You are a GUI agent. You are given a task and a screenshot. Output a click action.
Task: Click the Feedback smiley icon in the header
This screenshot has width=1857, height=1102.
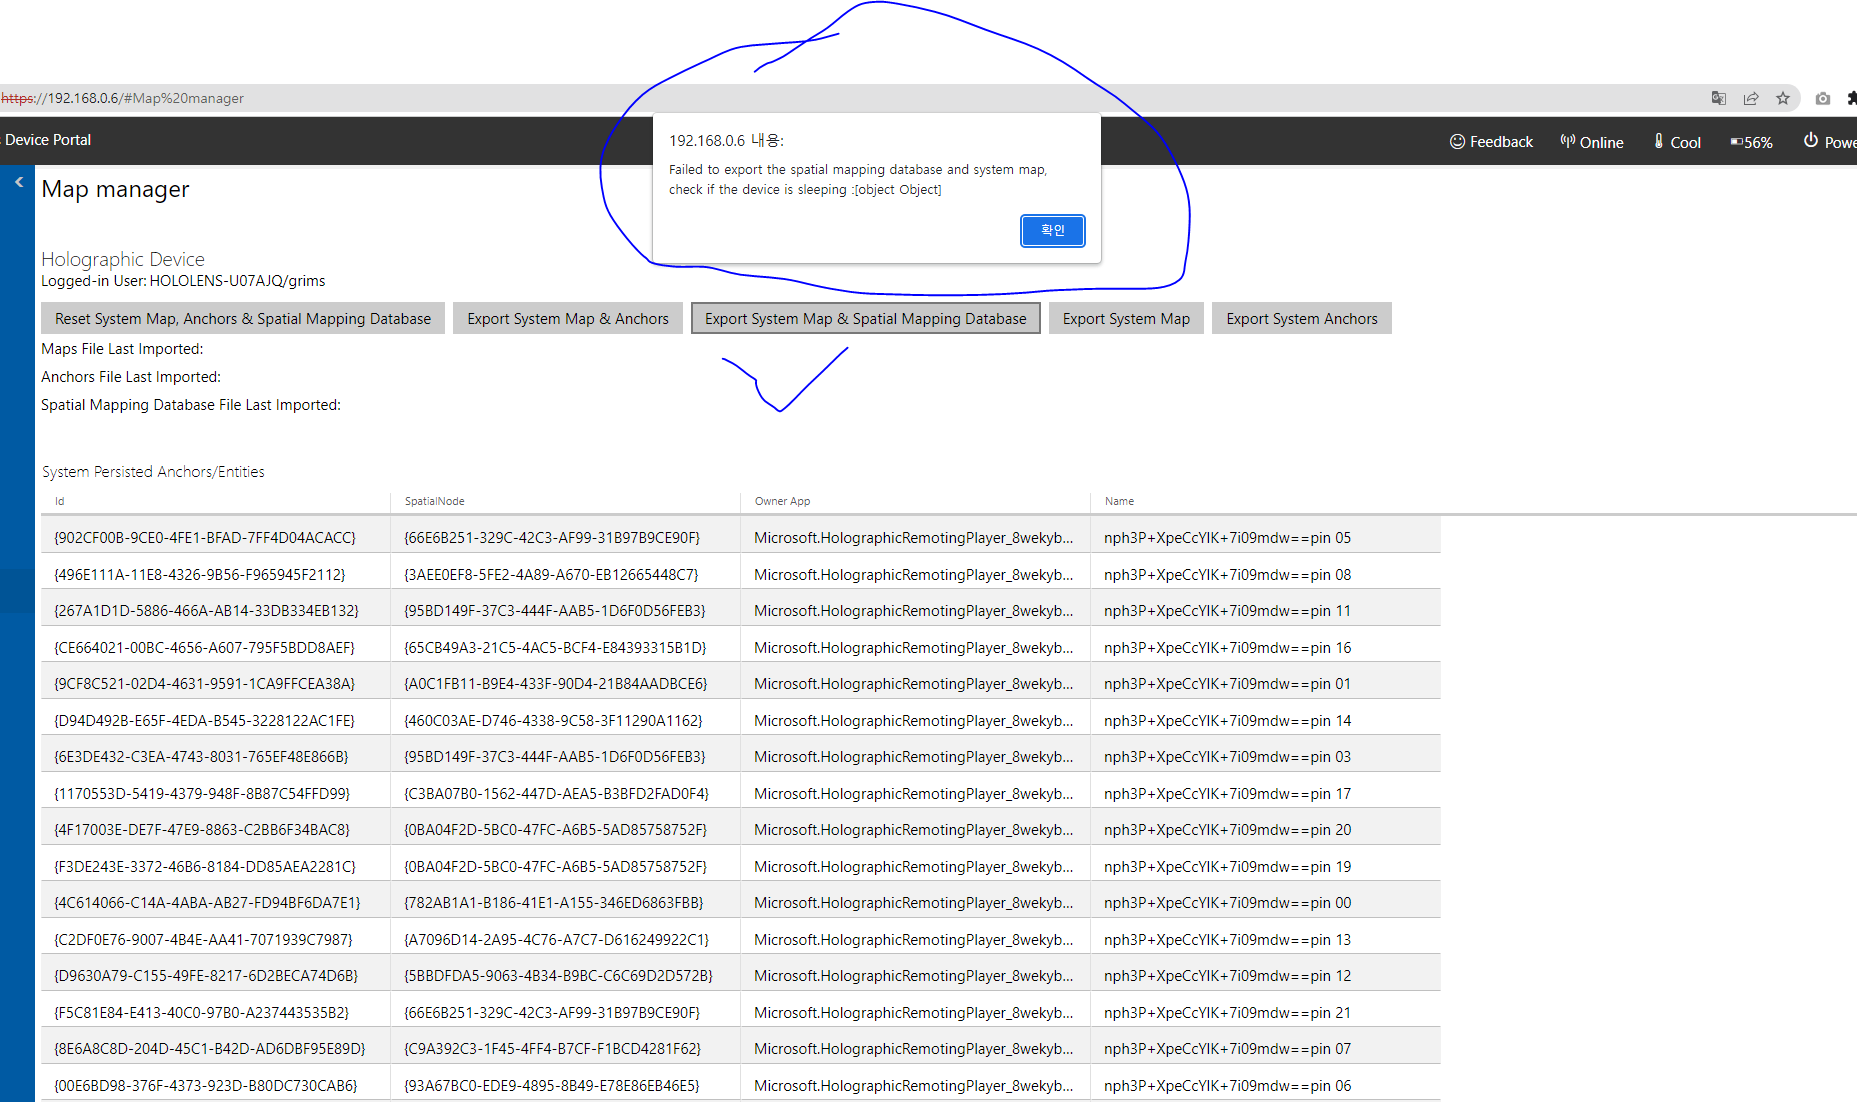coord(1458,141)
